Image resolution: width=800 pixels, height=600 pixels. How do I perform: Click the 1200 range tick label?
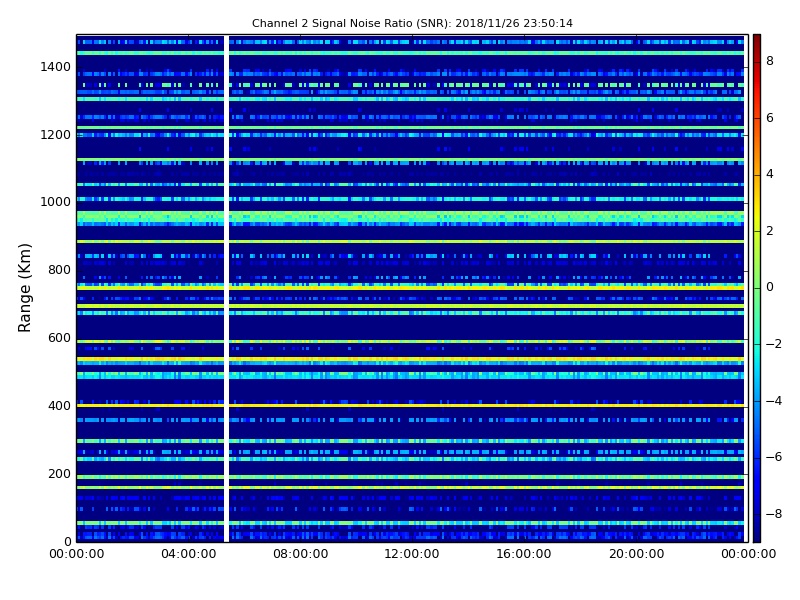[x=55, y=135]
